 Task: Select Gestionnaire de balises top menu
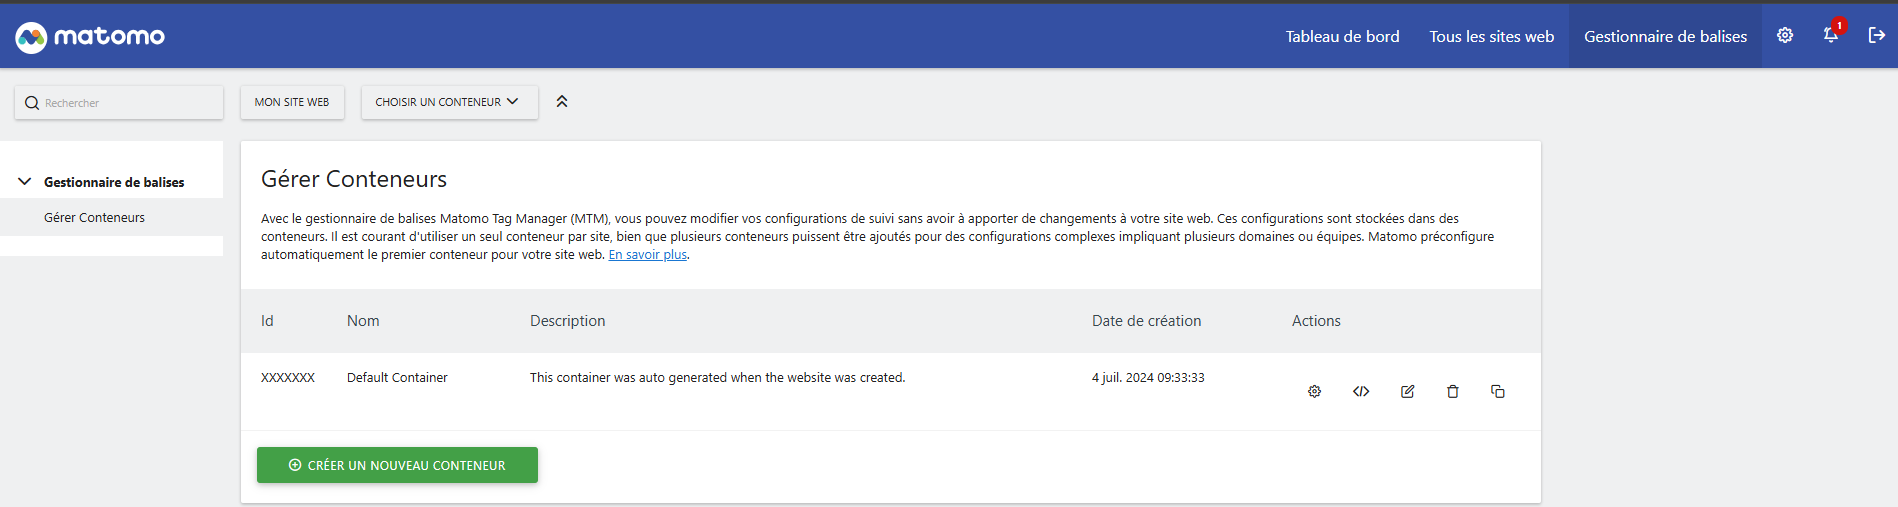tap(1665, 37)
